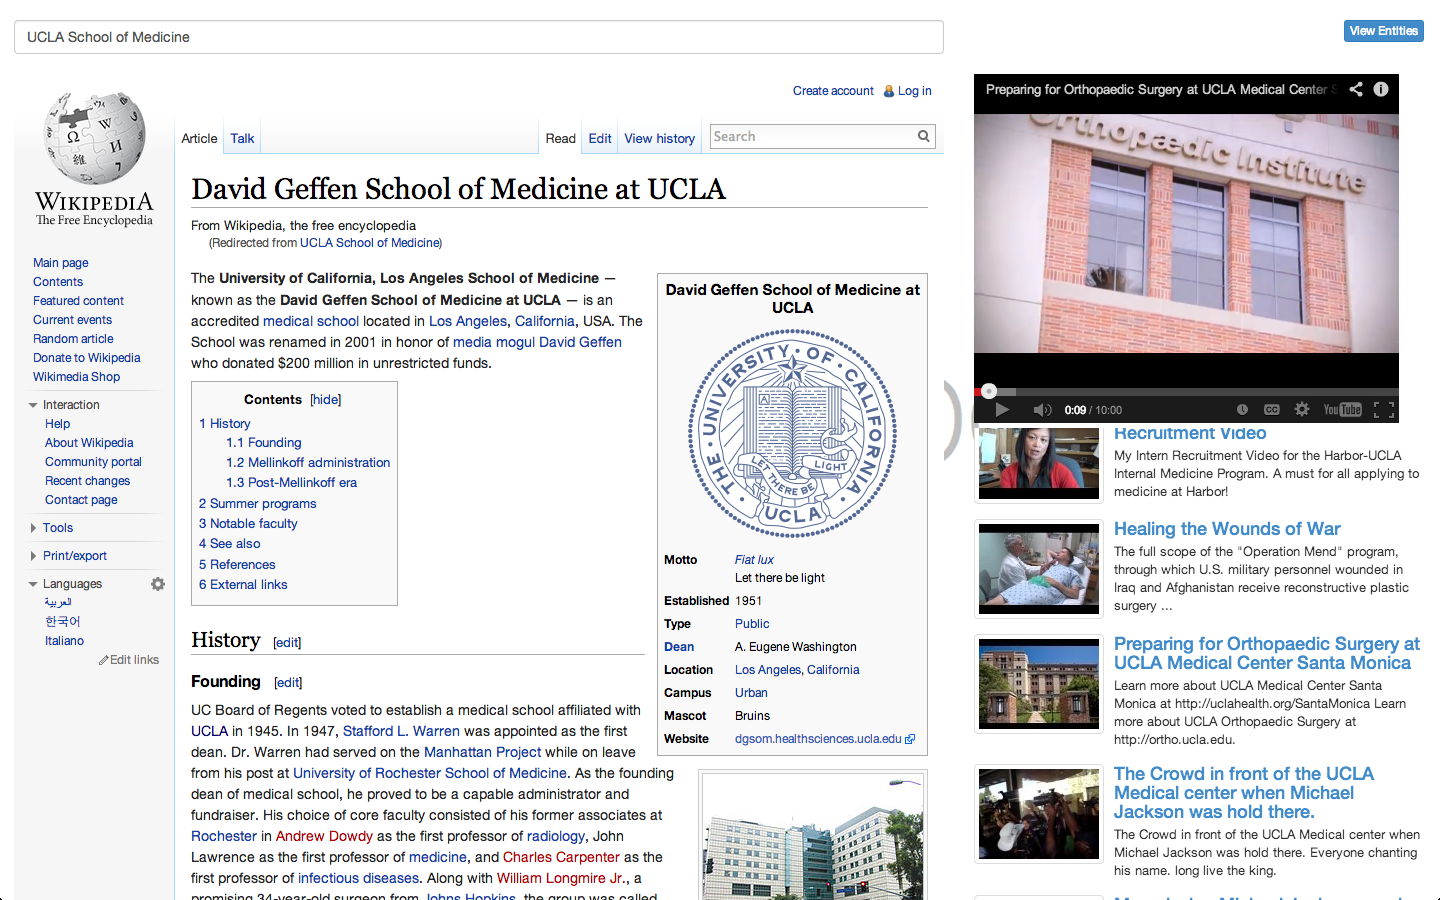Open the Recruitment Video thumbnail

click(1039, 464)
